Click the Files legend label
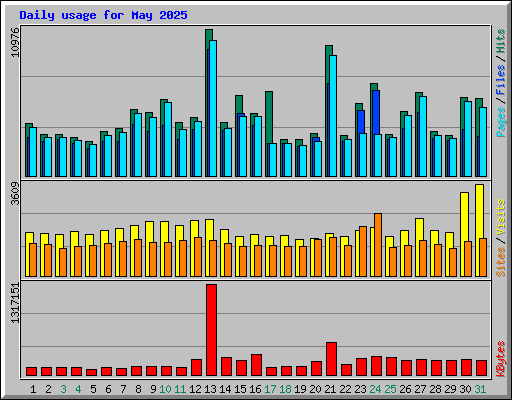Image resolution: width=512 pixels, height=400 pixels. click(x=501, y=80)
